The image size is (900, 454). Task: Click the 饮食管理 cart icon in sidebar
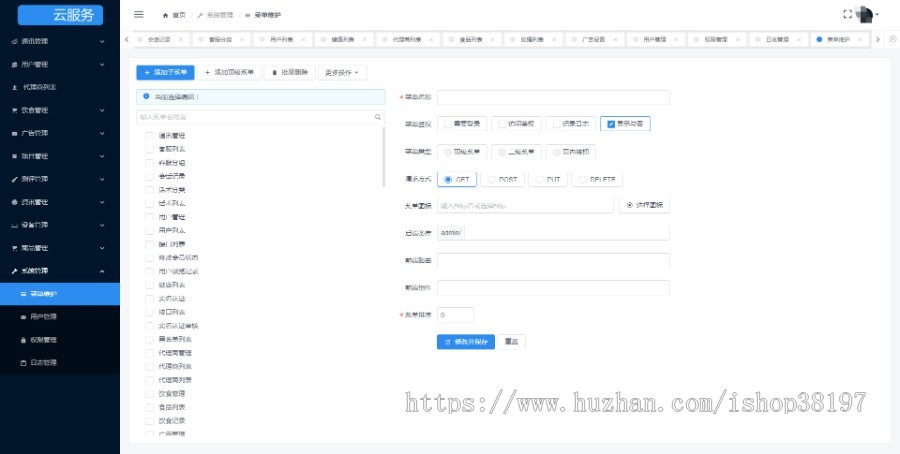(x=14, y=110)
